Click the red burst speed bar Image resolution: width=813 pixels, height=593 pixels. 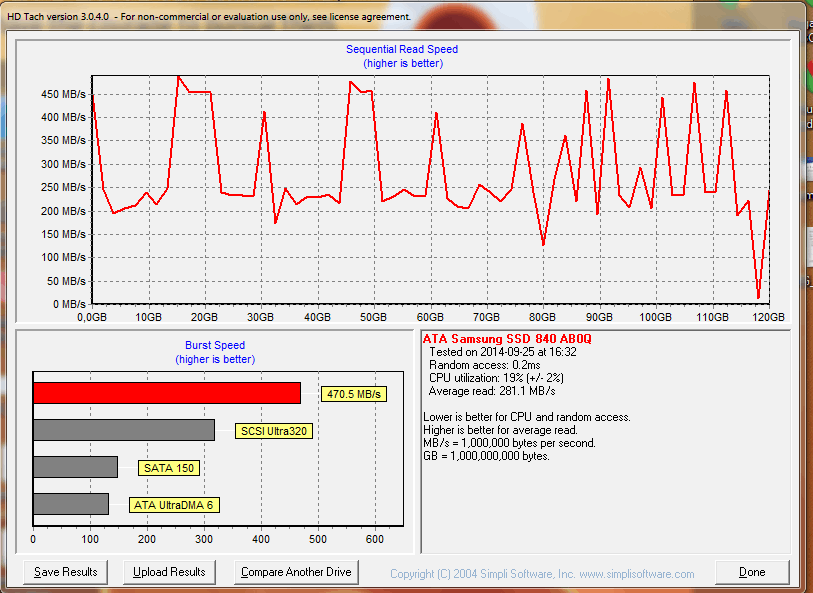[x=166, y=393]
